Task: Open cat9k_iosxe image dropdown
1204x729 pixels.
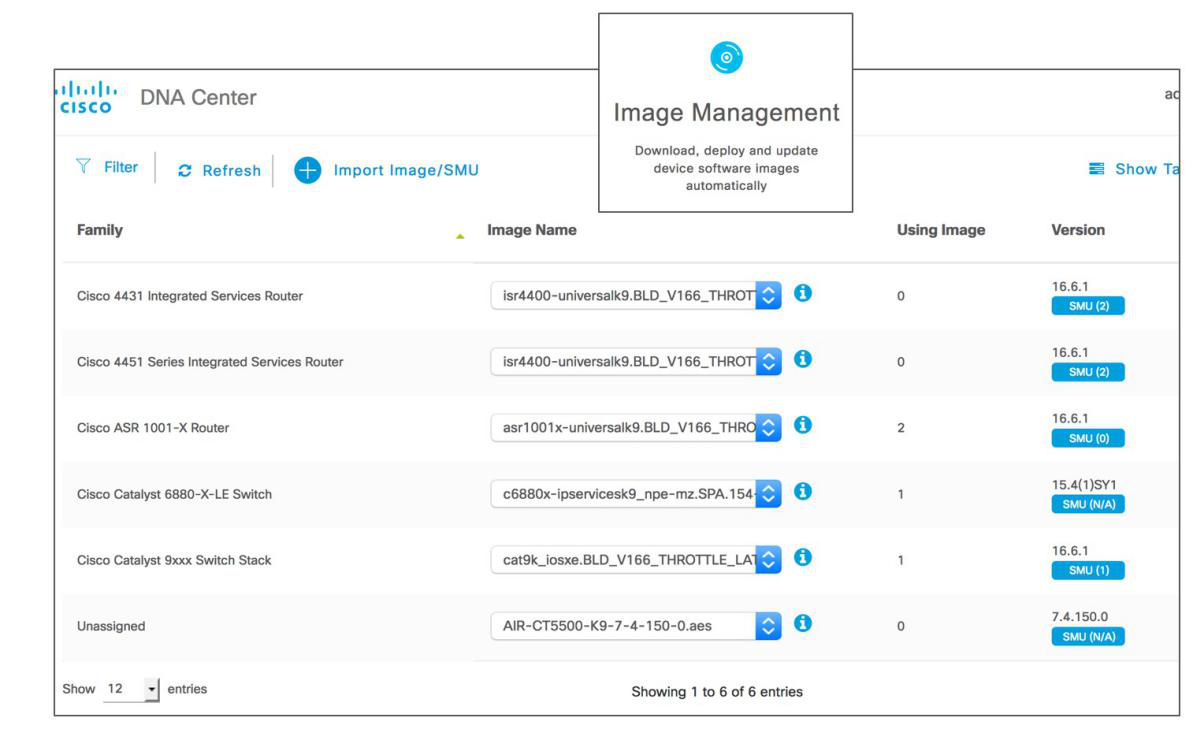Action: (636, 560)
